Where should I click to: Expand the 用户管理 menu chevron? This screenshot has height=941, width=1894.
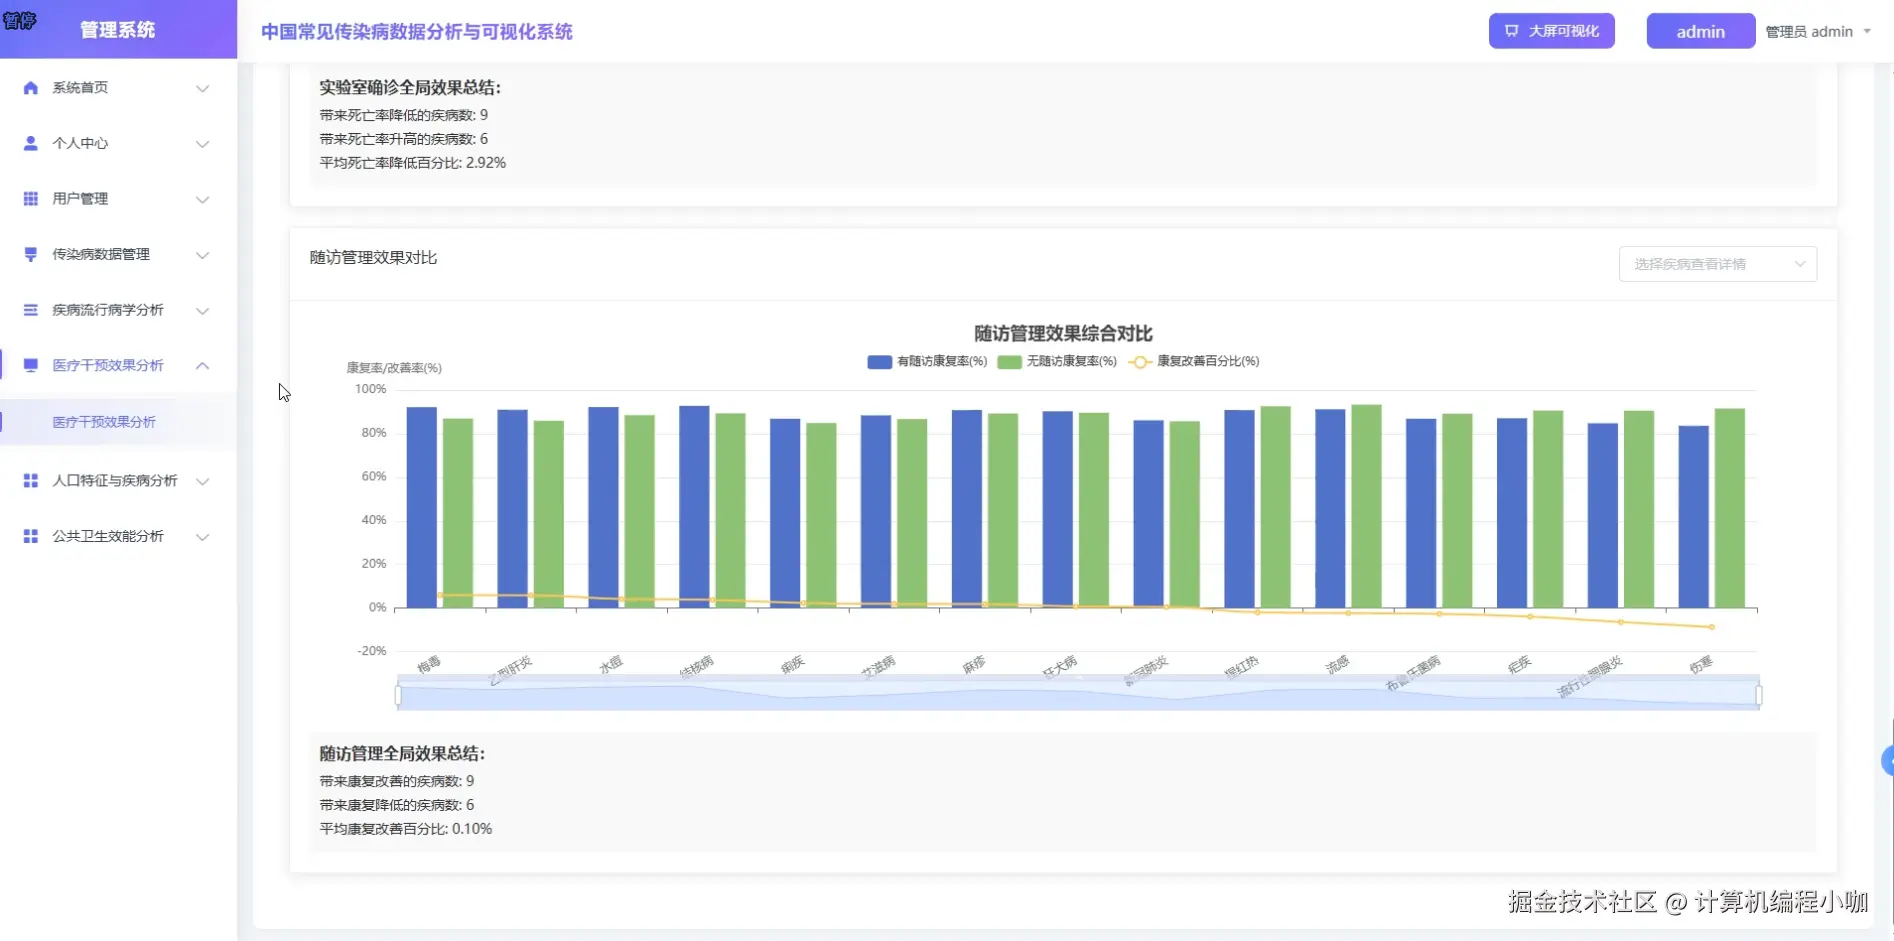tap(203, 199)
